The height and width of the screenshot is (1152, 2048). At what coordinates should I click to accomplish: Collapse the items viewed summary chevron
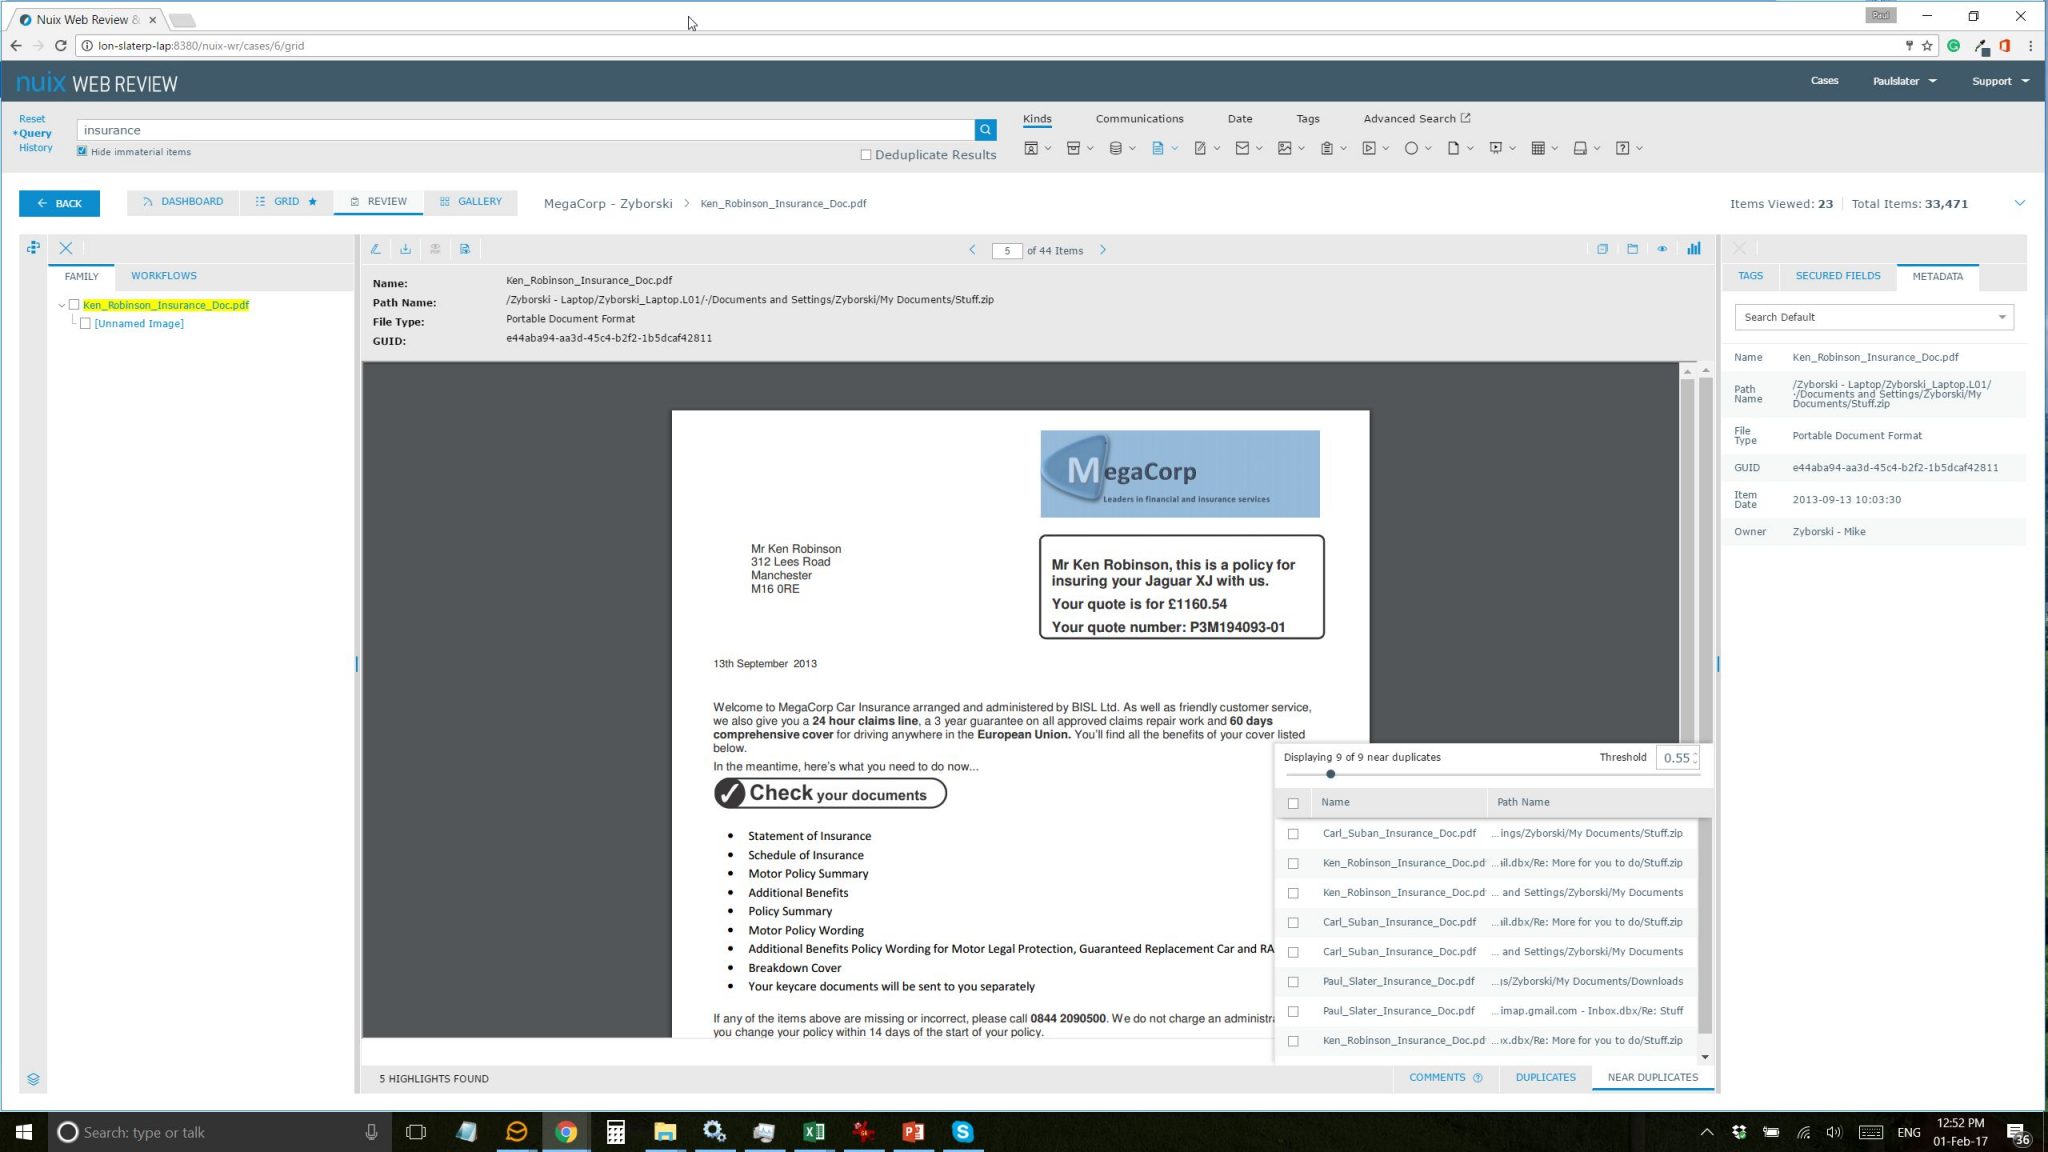pos(2022,202)
